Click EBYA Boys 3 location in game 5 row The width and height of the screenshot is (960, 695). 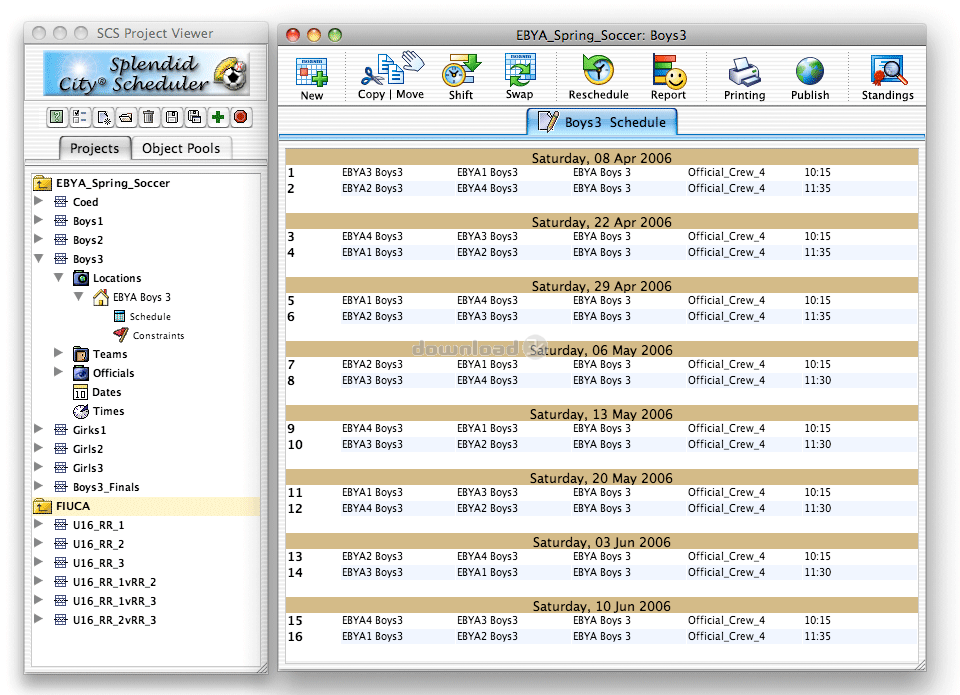[602, 301]
